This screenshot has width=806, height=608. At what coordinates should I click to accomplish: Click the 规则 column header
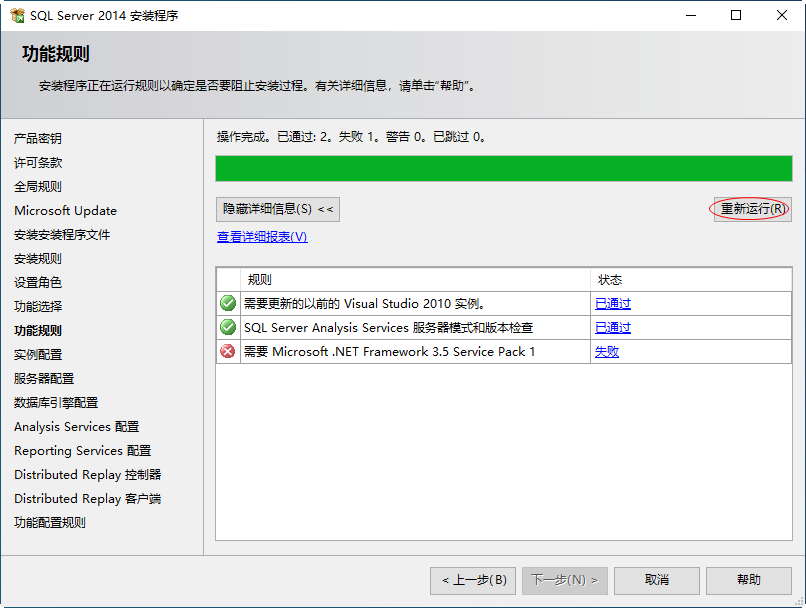(415, 280)
